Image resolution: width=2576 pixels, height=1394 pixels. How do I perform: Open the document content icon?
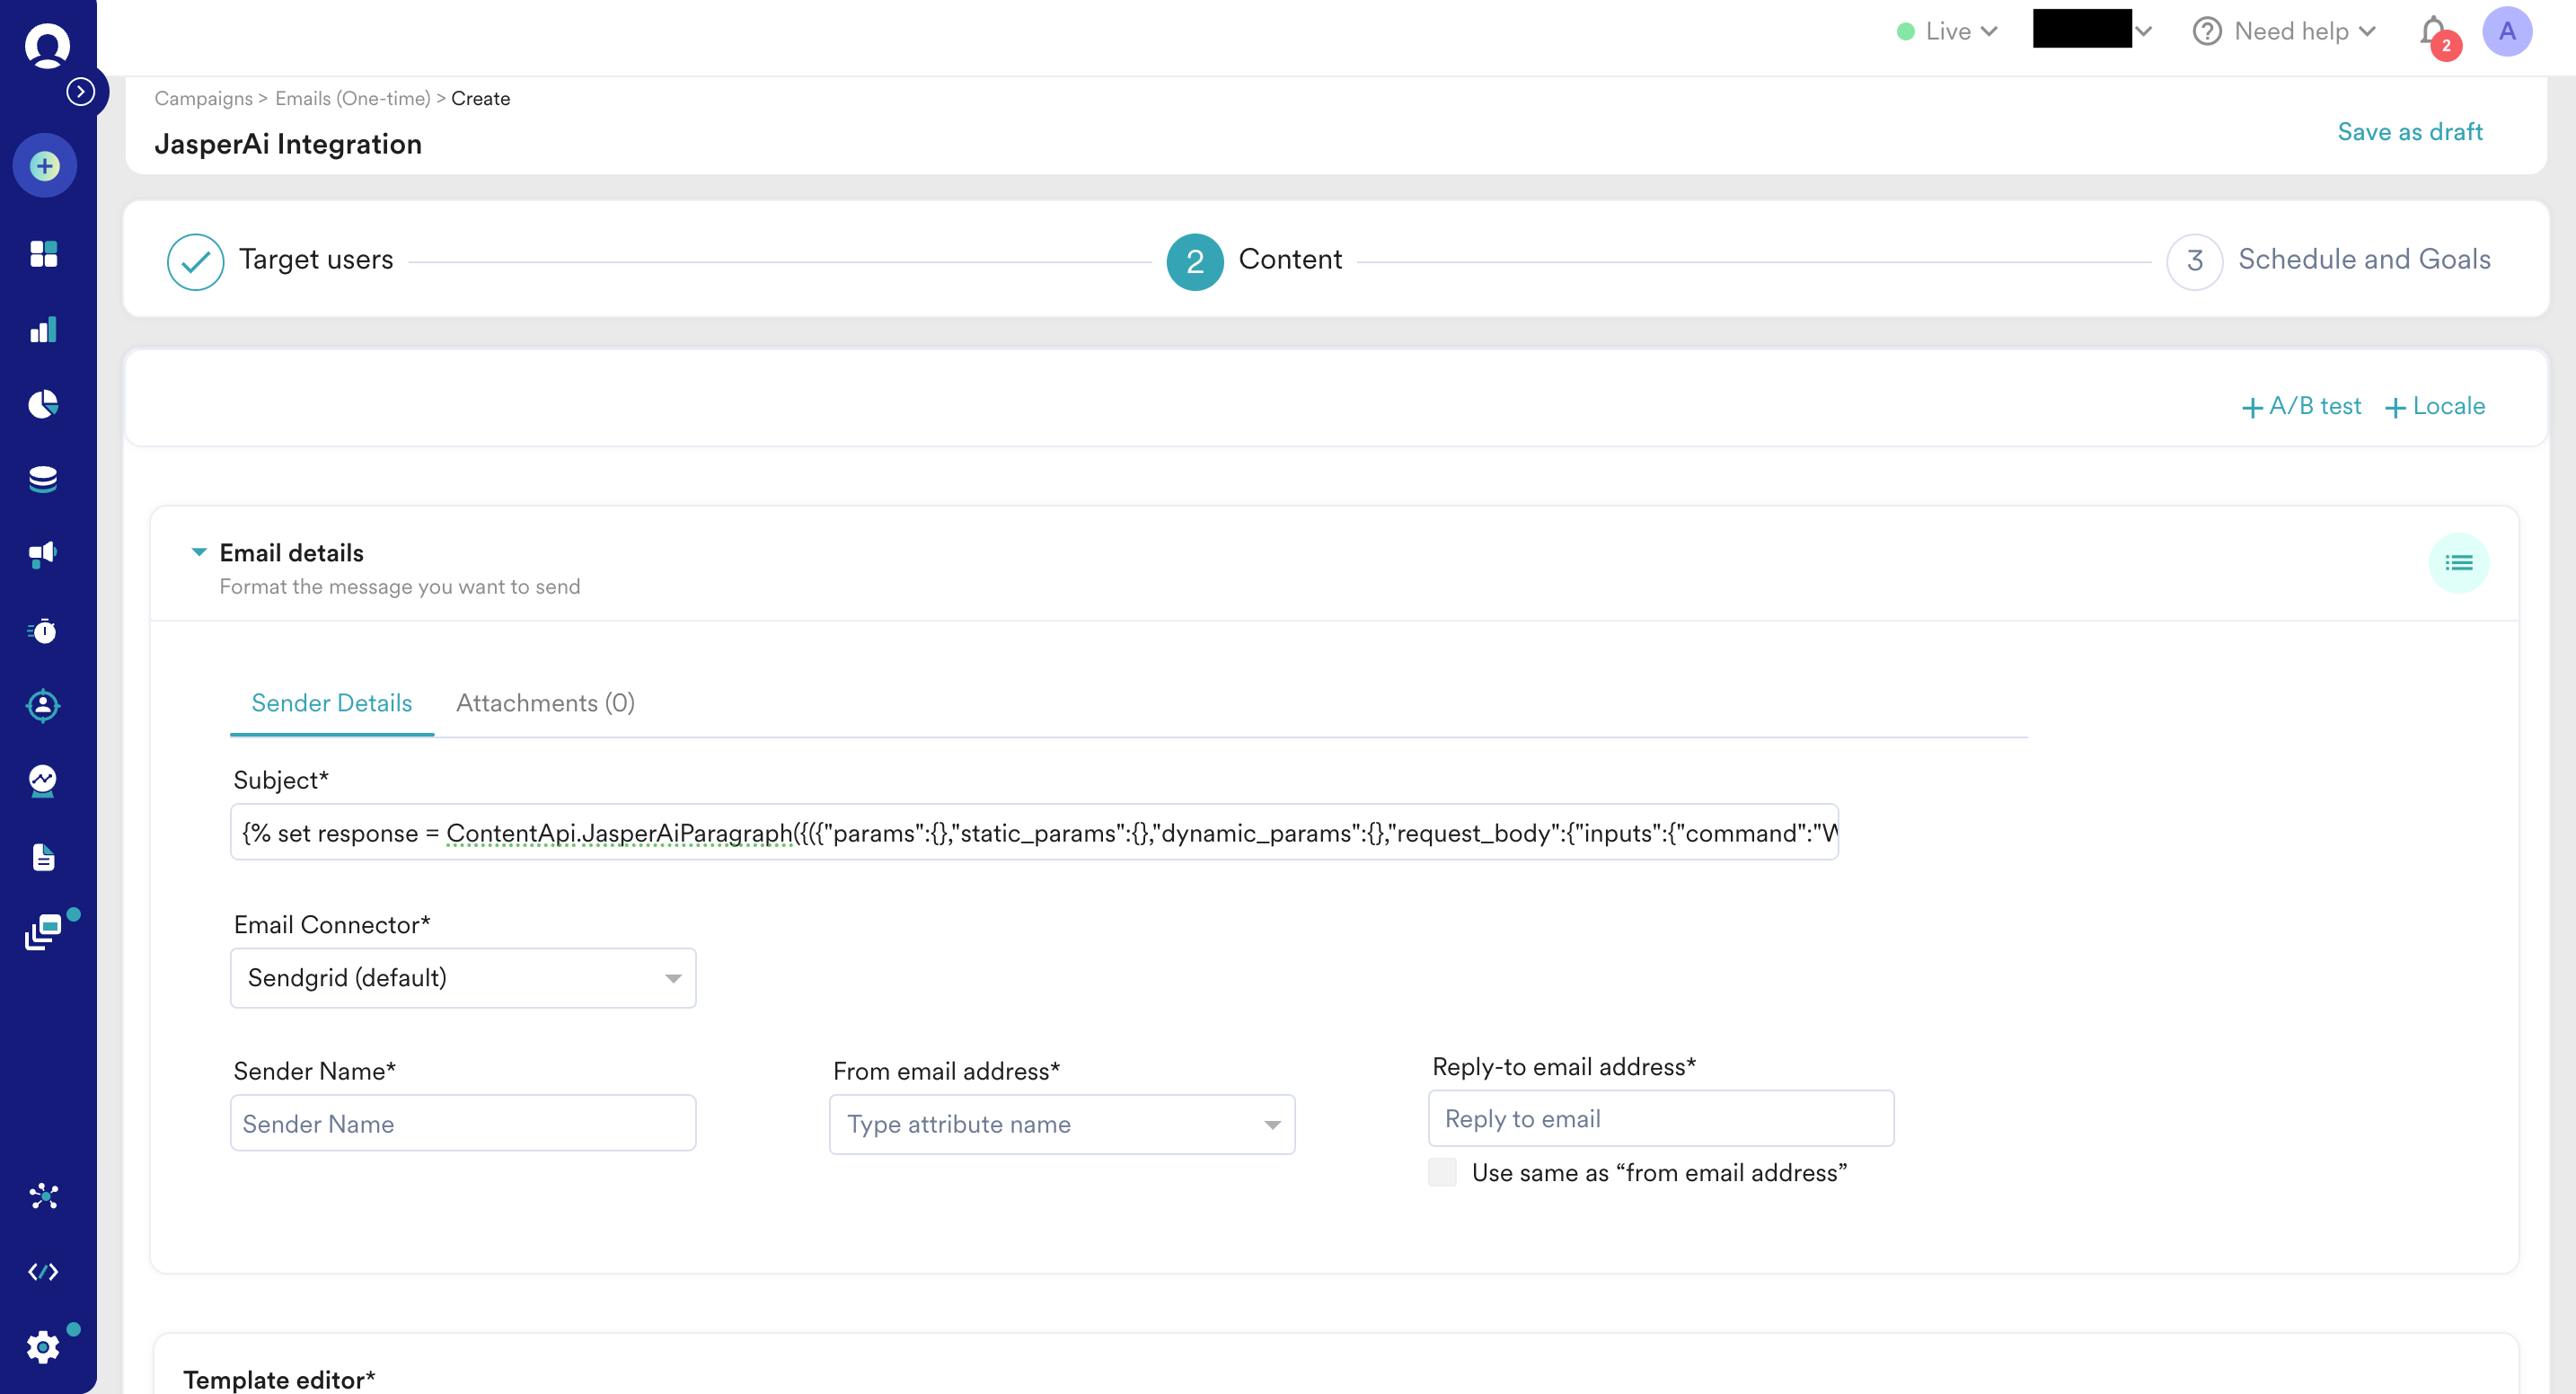pos(43,857)
